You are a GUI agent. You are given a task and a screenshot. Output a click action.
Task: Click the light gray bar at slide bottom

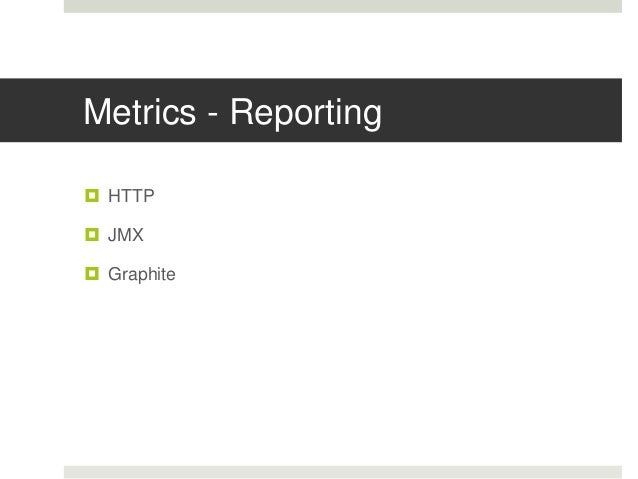[343, 472]
